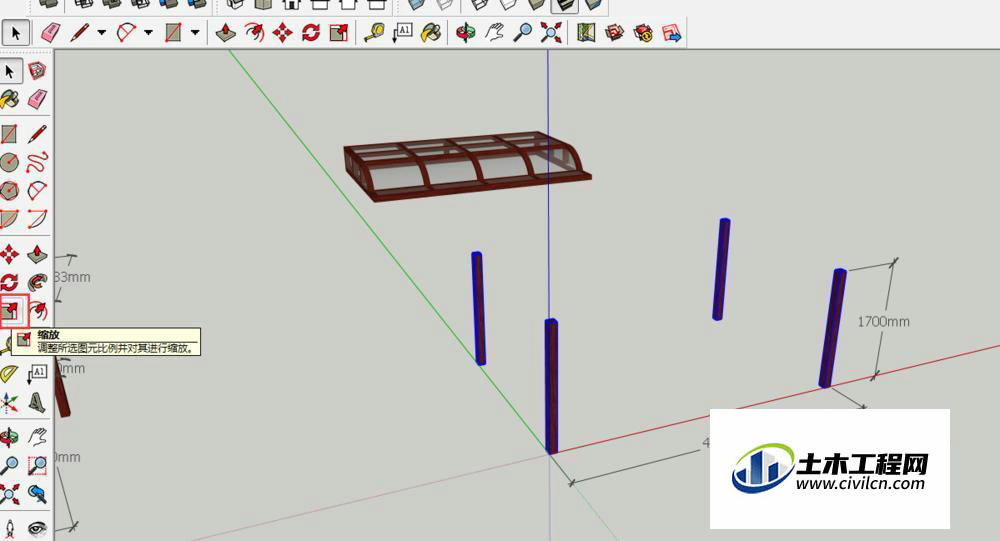Select the Tape Measure tool in the top toolbar
1000x541 pixels.
tap(374, 33)
